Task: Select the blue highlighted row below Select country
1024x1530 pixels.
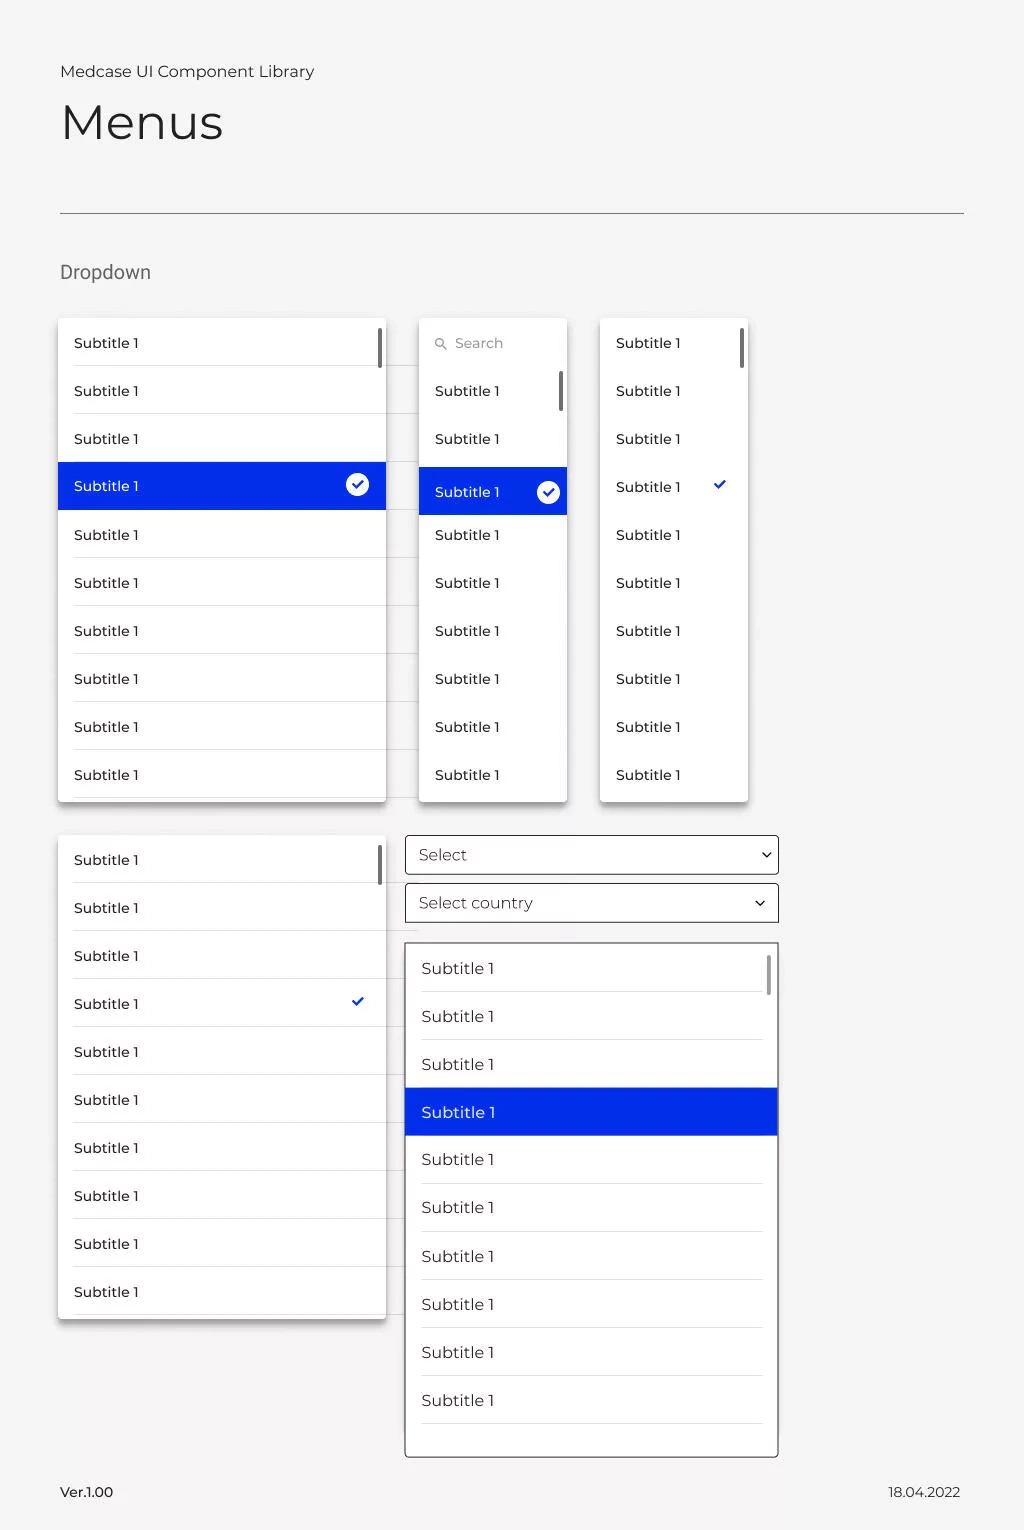Action: click(x=590, y=1112)
